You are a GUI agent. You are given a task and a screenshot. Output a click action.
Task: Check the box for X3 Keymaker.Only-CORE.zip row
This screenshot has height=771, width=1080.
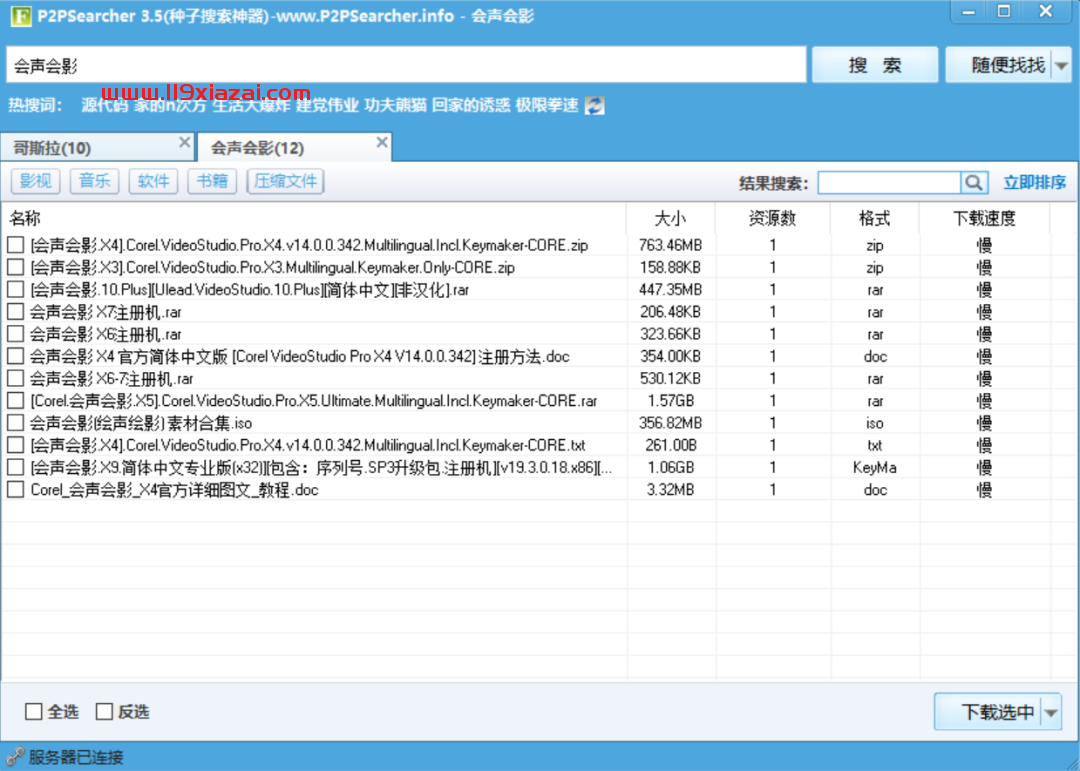16,267
